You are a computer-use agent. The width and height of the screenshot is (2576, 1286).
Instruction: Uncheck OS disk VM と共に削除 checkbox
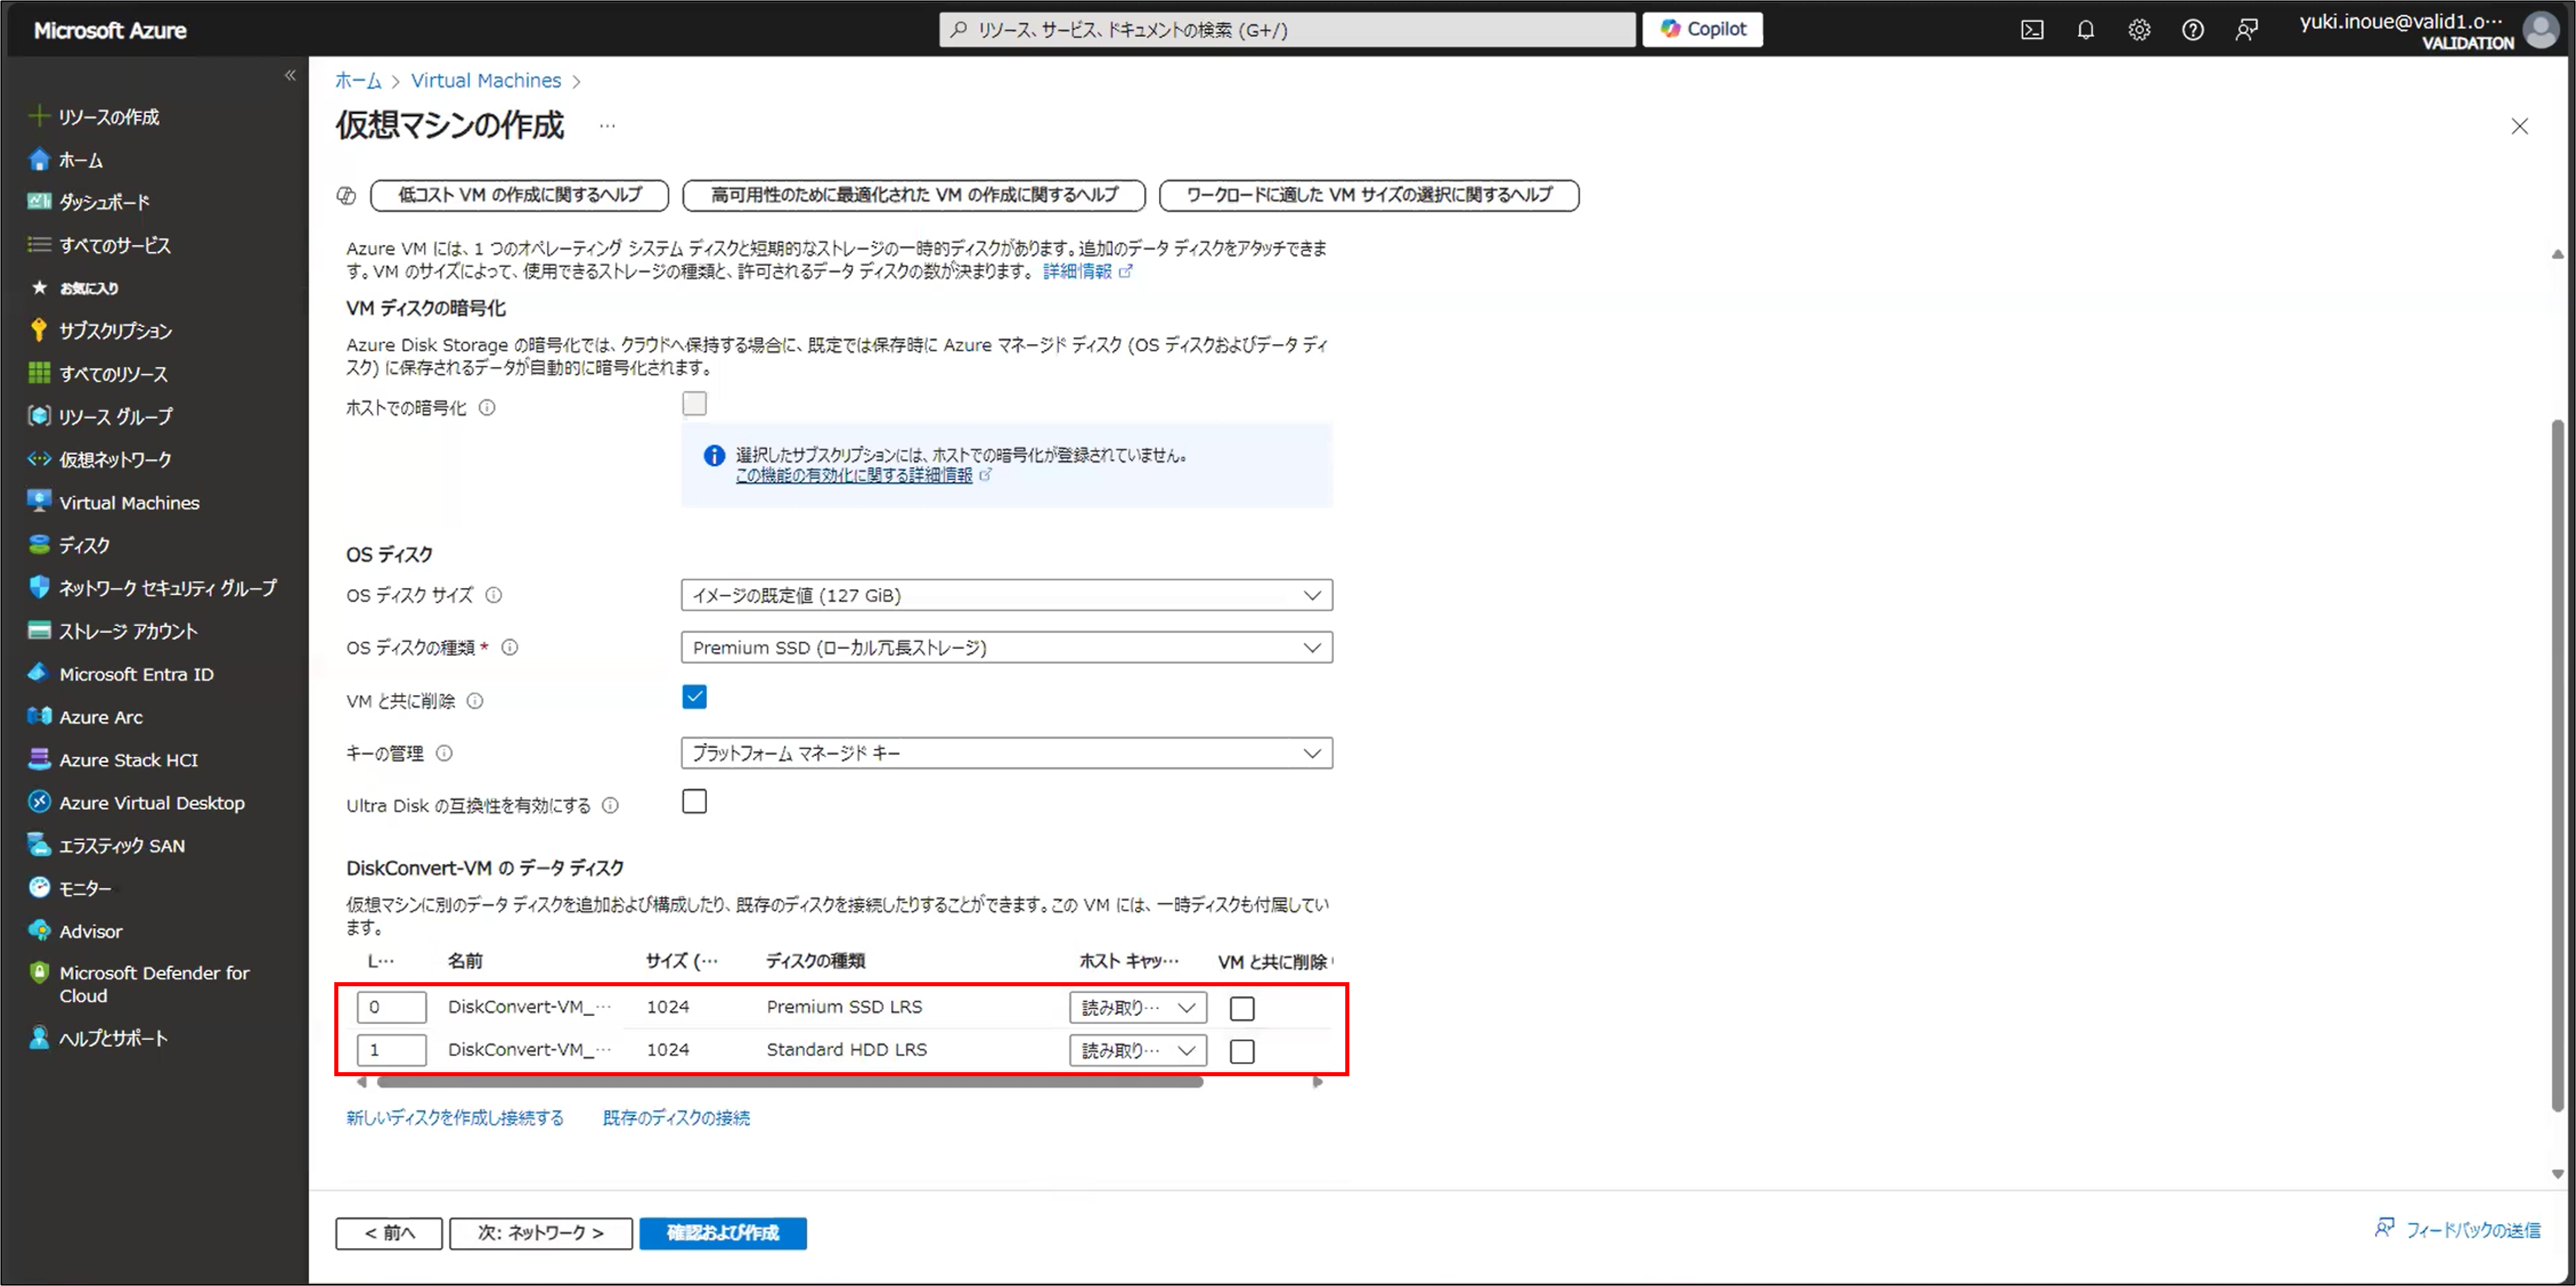[694, 697]
